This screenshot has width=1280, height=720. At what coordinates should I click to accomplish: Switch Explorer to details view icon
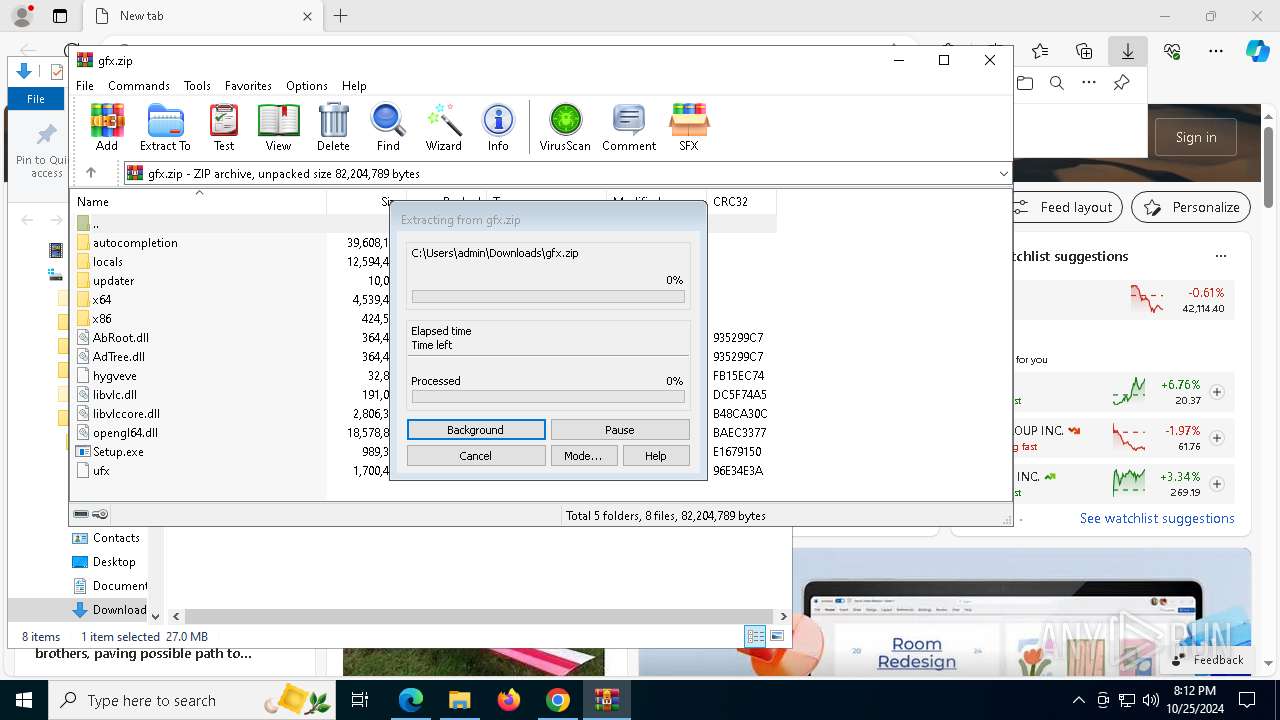755,636
